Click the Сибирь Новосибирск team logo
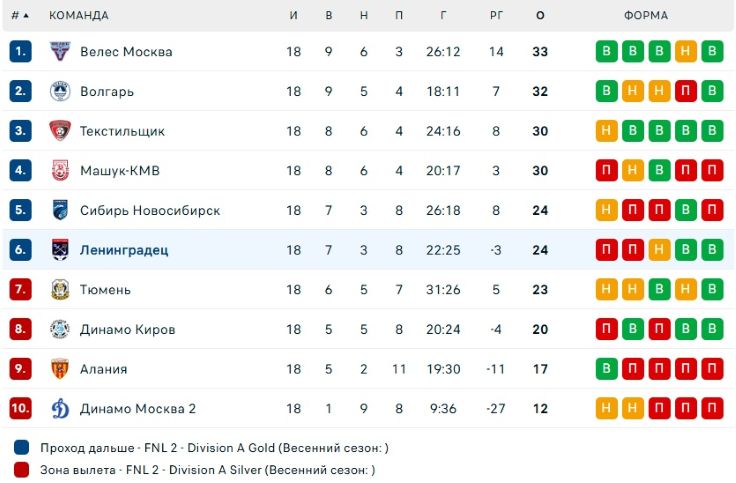The image size is (736, 483). click(x=60, y=210)
